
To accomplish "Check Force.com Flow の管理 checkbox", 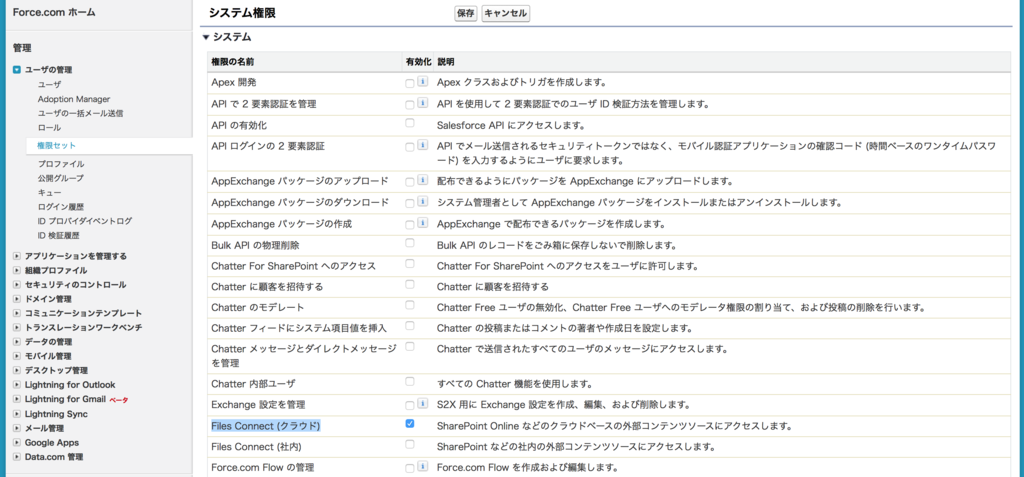I will click(x=409, y=469).
